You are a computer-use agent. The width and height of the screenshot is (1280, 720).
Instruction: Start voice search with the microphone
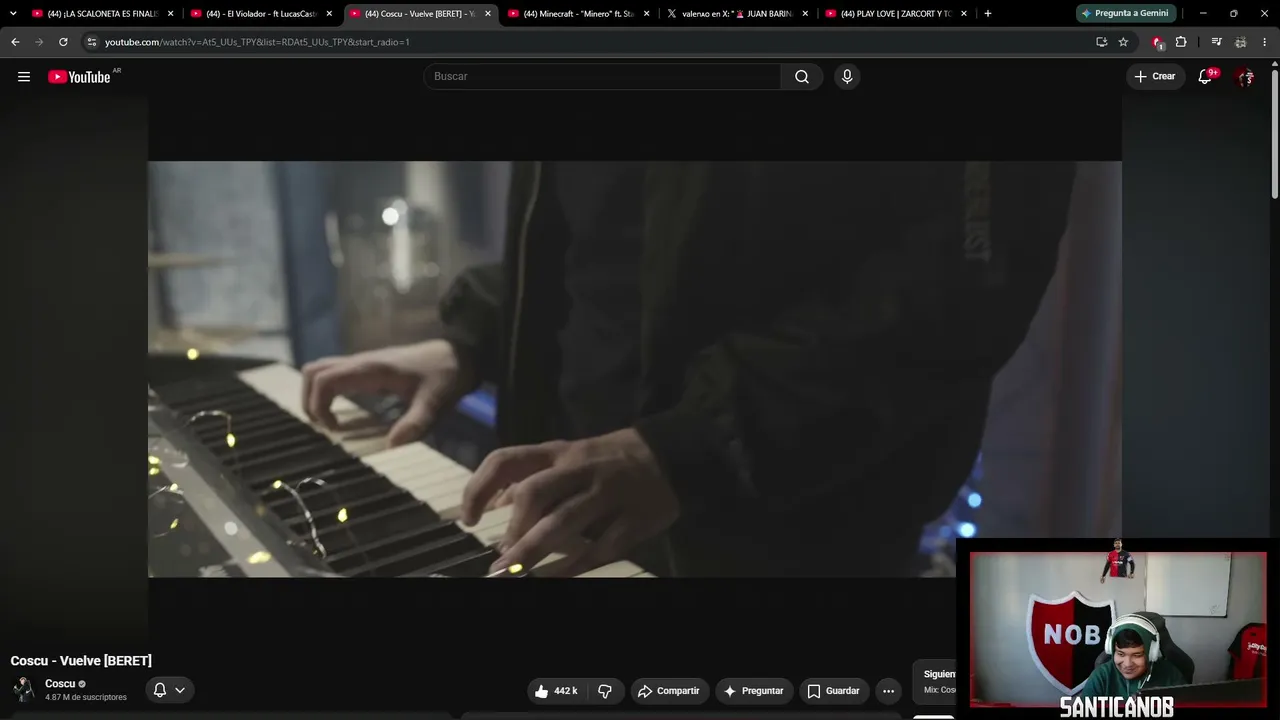pos(847,77)
